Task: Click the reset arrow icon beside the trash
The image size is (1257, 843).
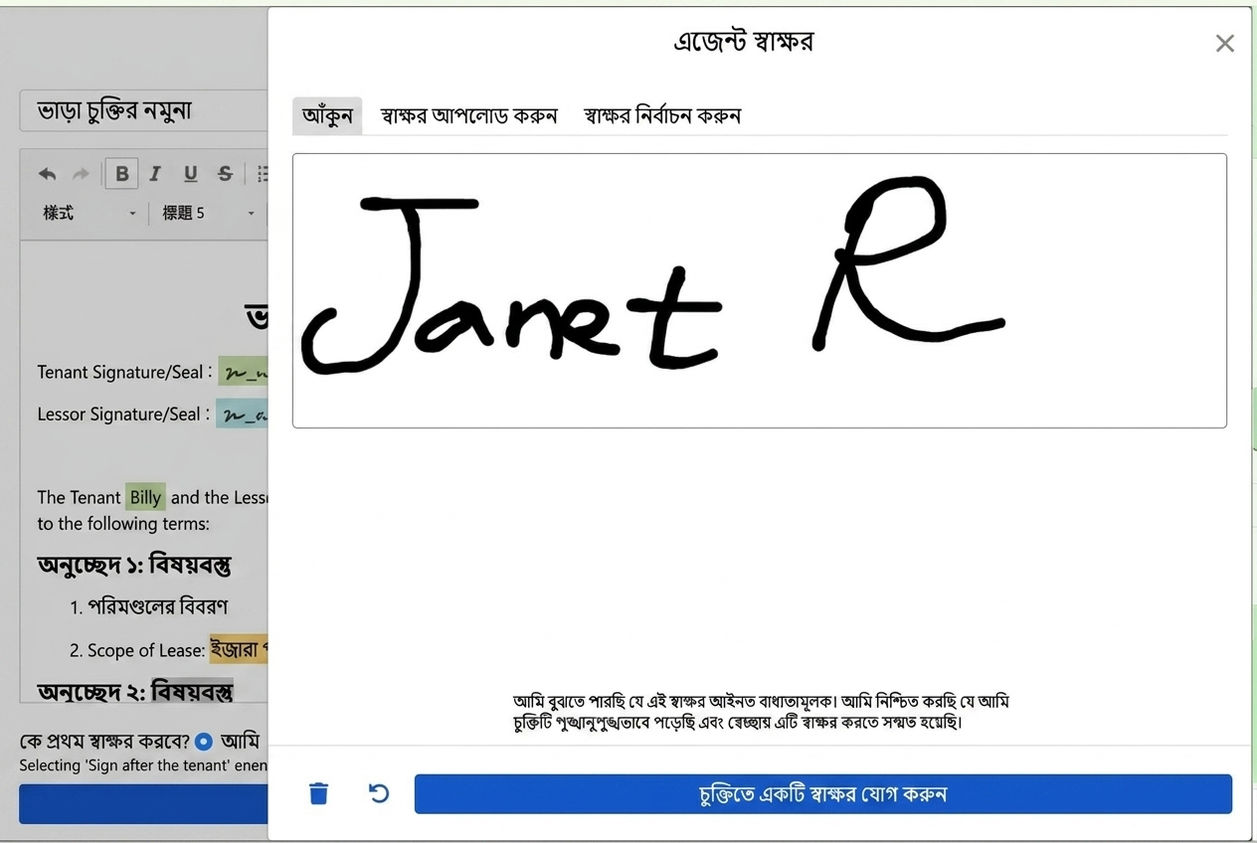Action: (378, 794)
